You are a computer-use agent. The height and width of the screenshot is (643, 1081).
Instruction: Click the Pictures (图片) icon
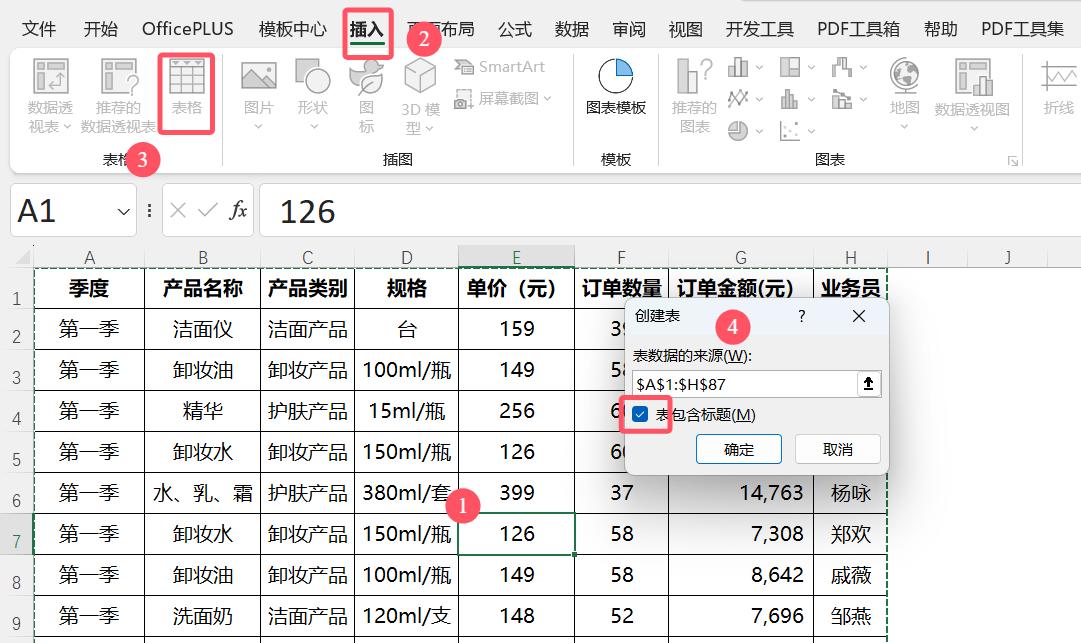click(259, 76)
